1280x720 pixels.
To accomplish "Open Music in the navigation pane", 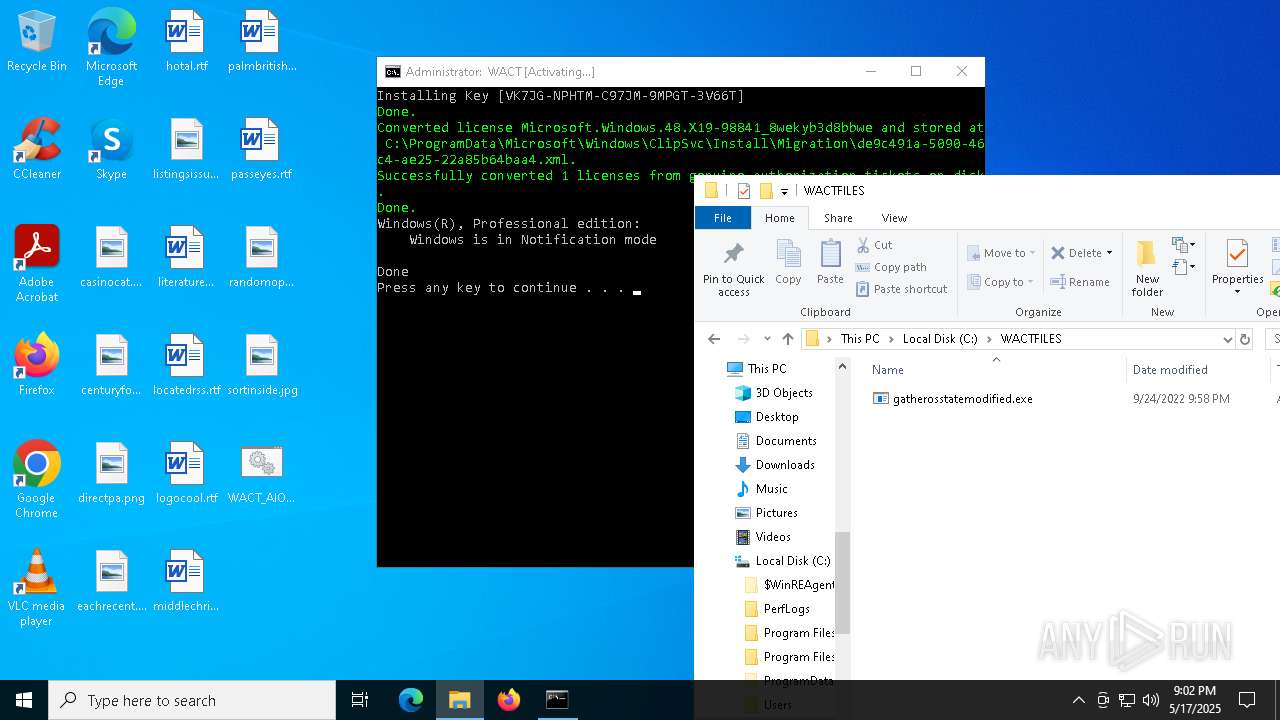I will coord(771,489).
